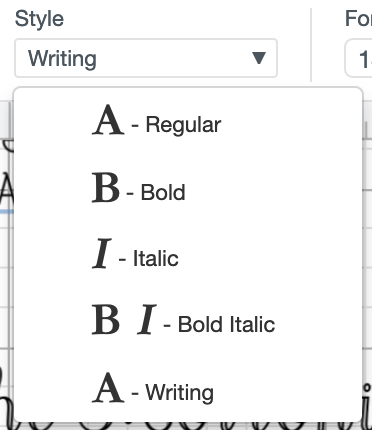Image resolution: width=372 pixels, height=430 pixels.
Task: Click the B glyph in Bold Italic row
Action: pos(106,319)
